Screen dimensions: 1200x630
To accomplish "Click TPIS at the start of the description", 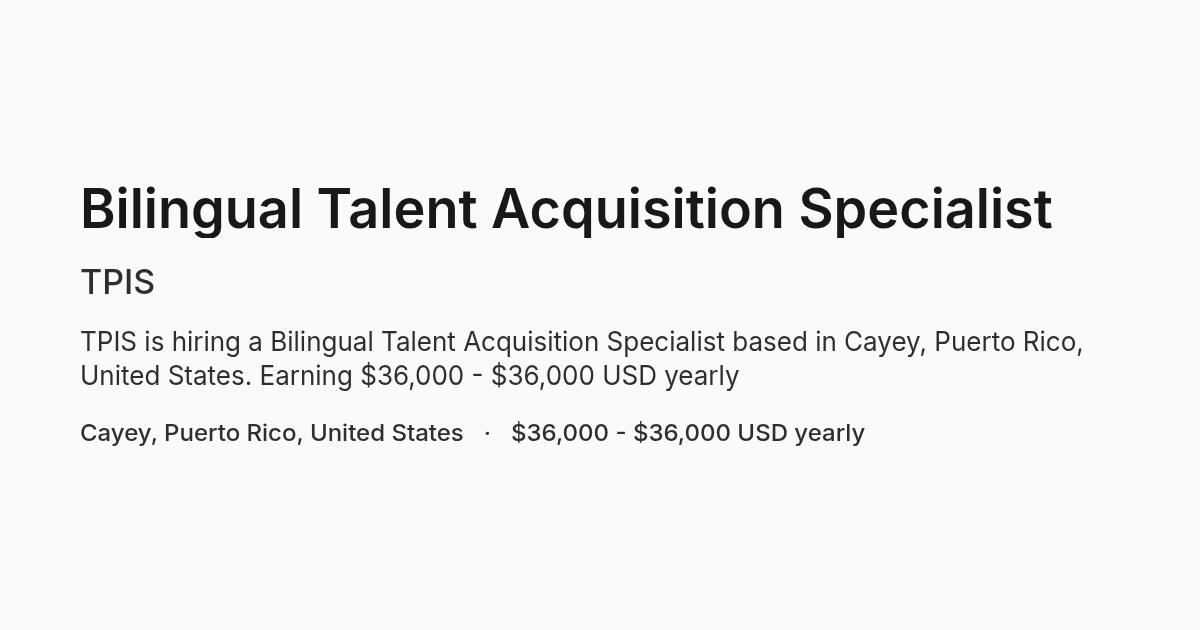I will point(108,342).
